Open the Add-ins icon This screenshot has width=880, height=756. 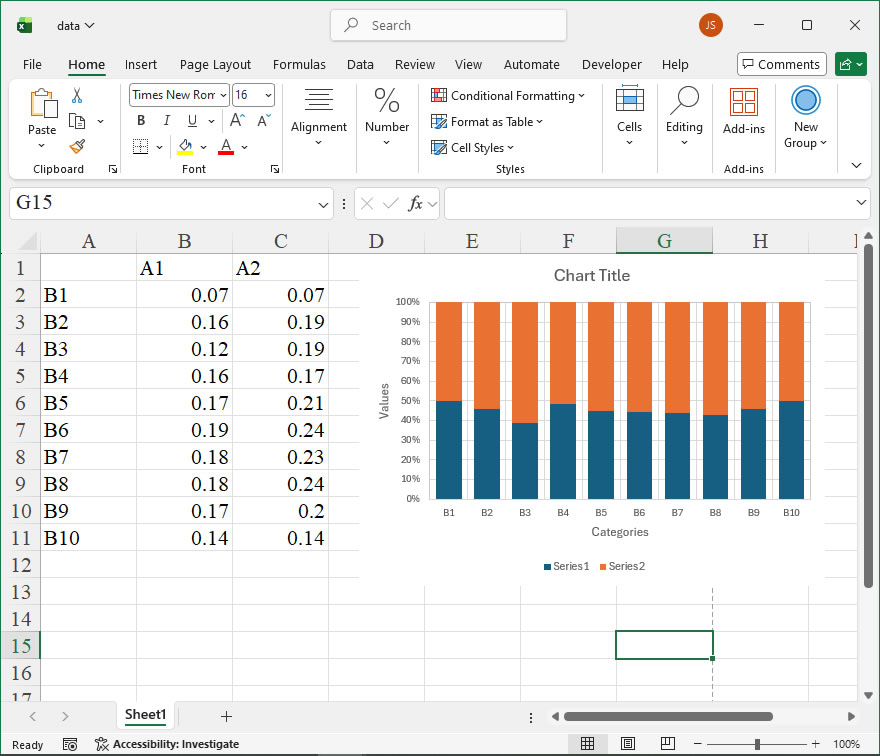[x=743, y=111]
